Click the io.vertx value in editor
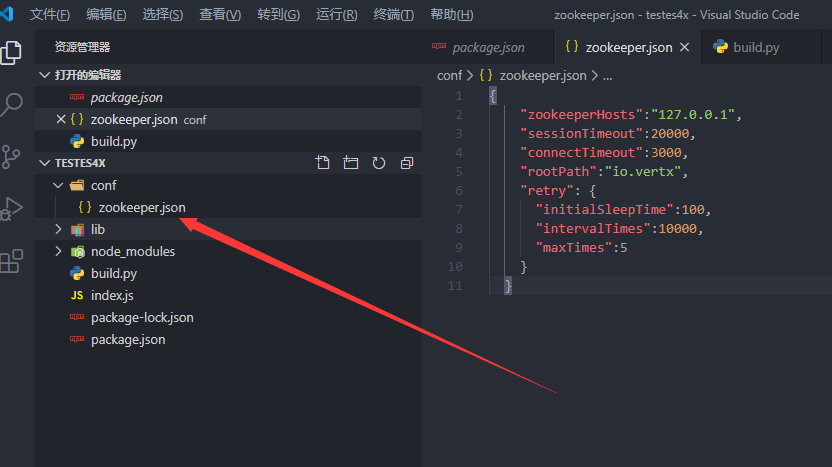 coord(643,172)
